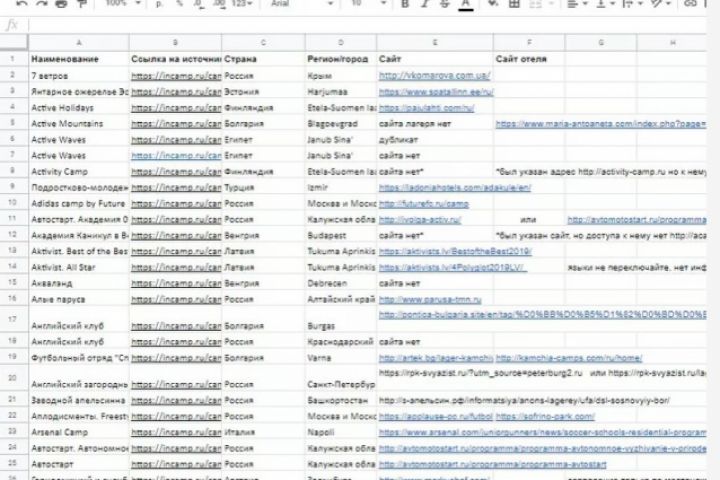Select the Izmir region cell
The width and height of the screenshot is (720, 480).
(x=341, y=187)
